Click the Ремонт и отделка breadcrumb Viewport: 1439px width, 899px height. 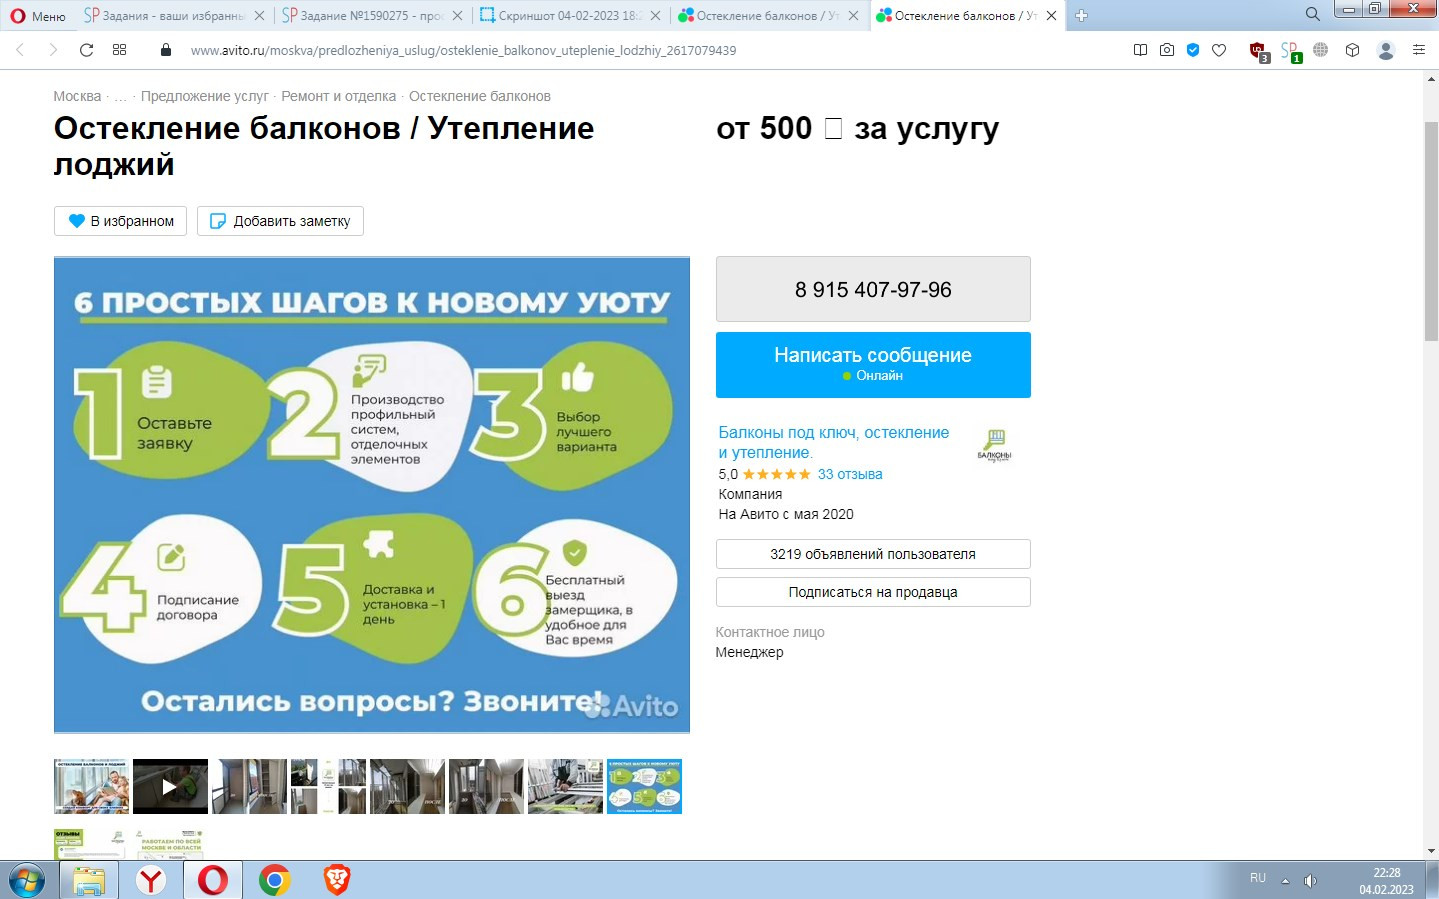point(339,96)
